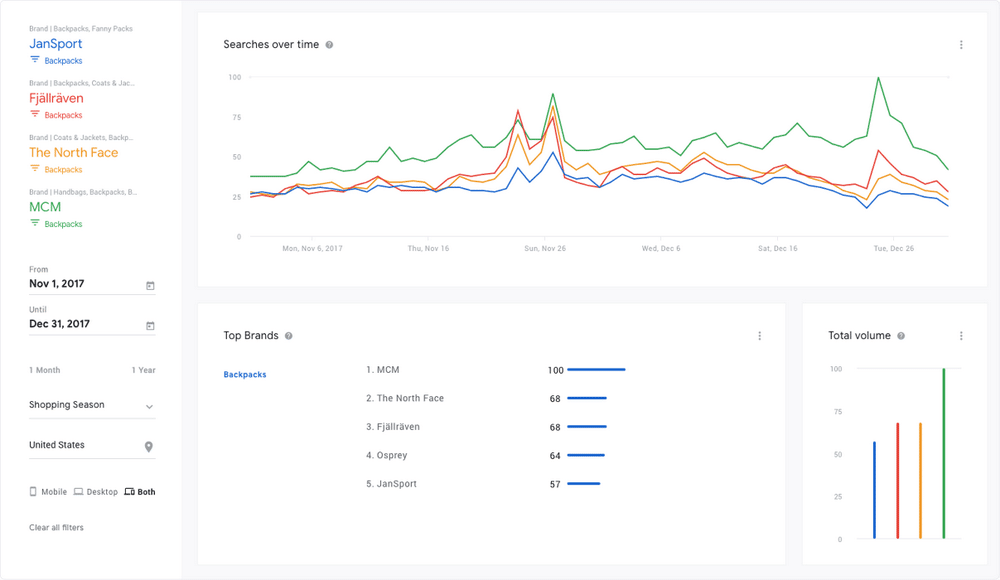
Task: Click the MCM filter icon
Action: pos(34,223)
